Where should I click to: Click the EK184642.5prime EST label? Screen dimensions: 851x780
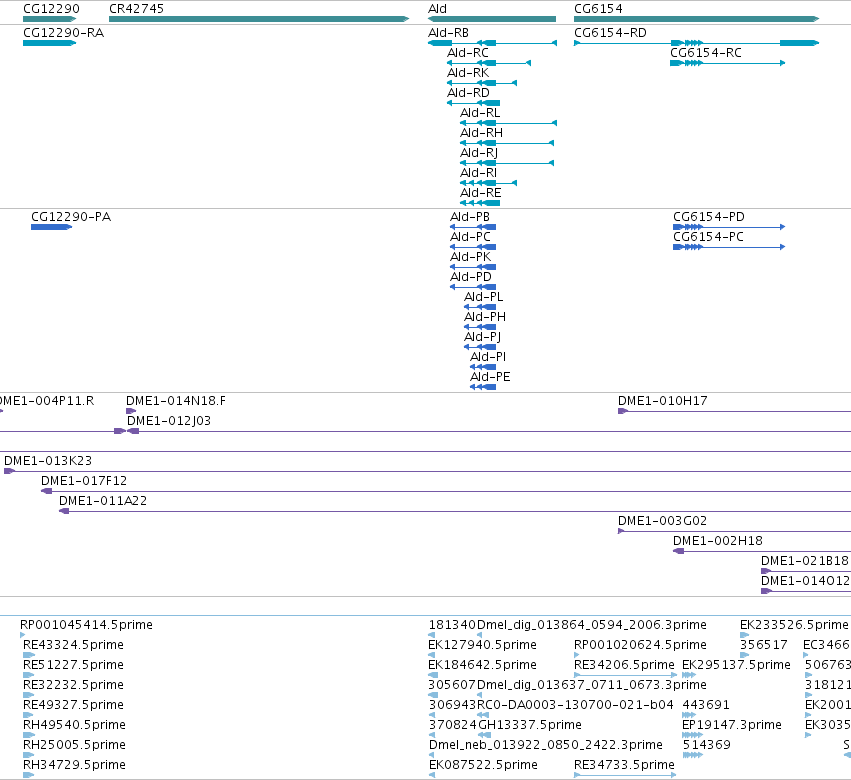482,665
